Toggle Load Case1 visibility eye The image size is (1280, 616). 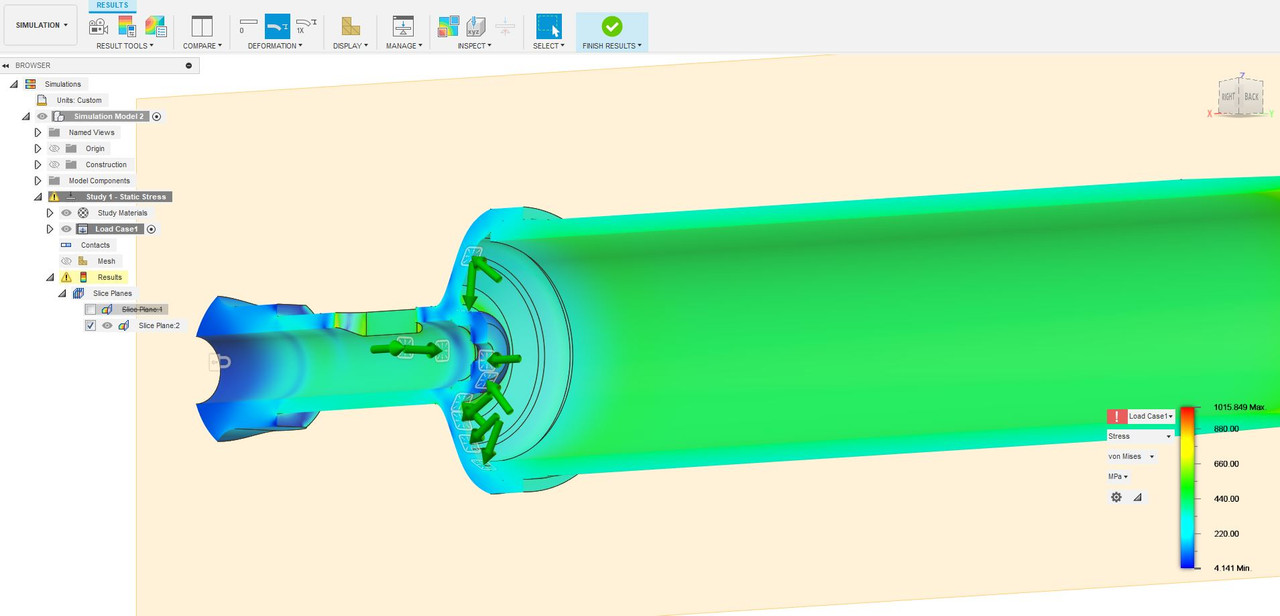tap(66, 229)
